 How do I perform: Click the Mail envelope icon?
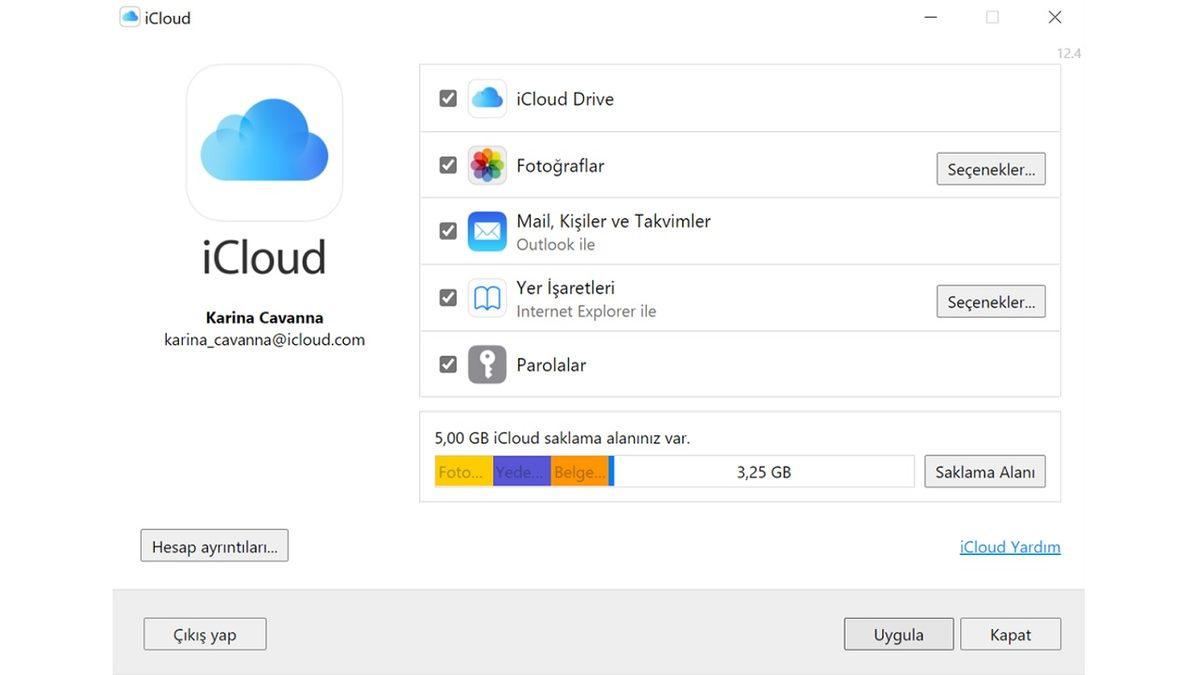coord(487,230)
